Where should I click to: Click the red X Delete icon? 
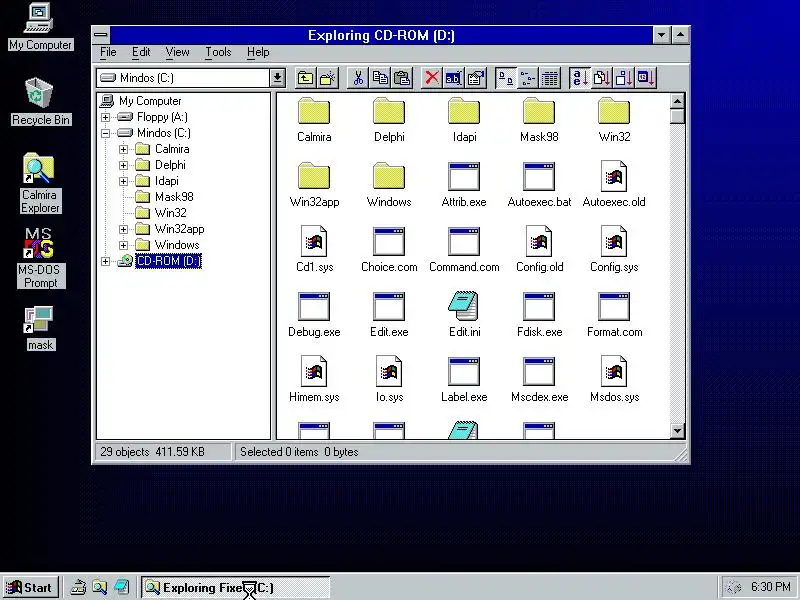coord(432,78)
